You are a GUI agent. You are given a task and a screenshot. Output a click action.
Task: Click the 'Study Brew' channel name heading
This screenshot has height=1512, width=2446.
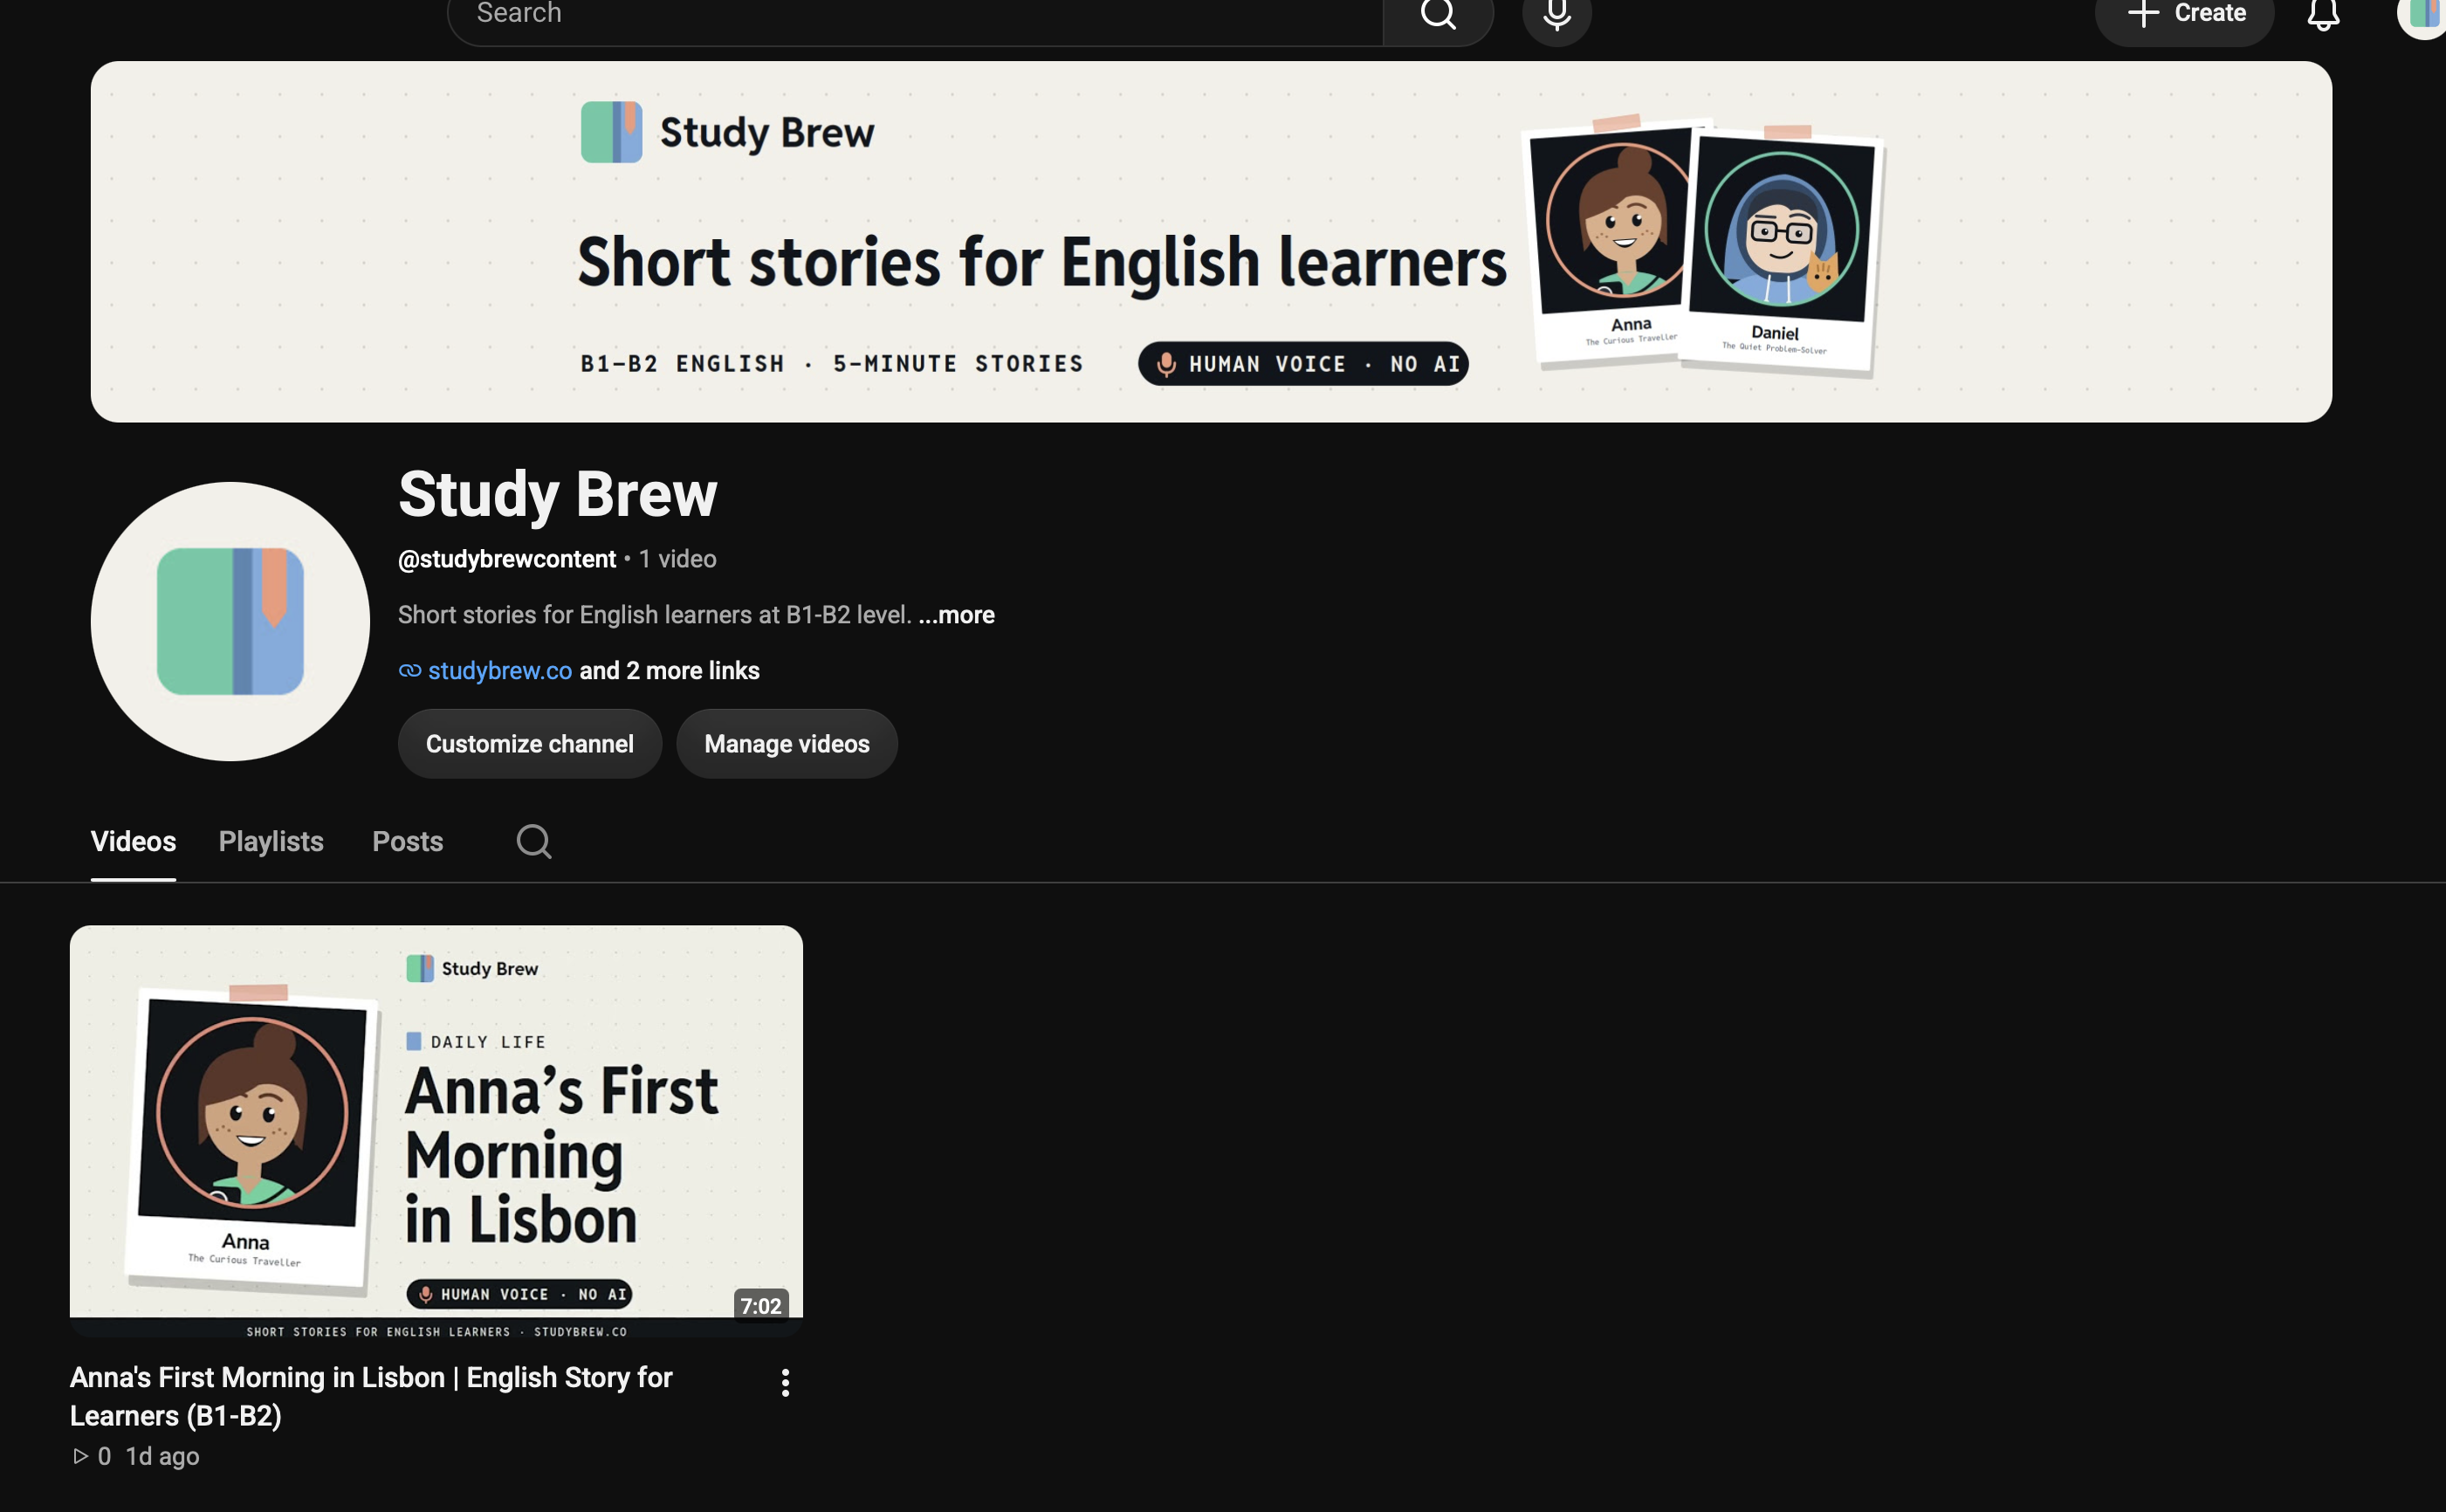click(x=558, y=494)
